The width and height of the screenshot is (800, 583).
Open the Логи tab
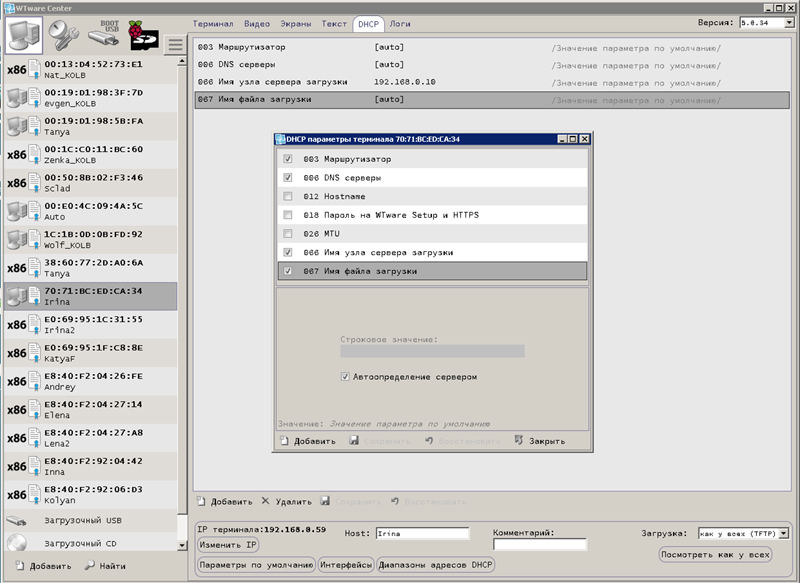click(x=400, y=23)
